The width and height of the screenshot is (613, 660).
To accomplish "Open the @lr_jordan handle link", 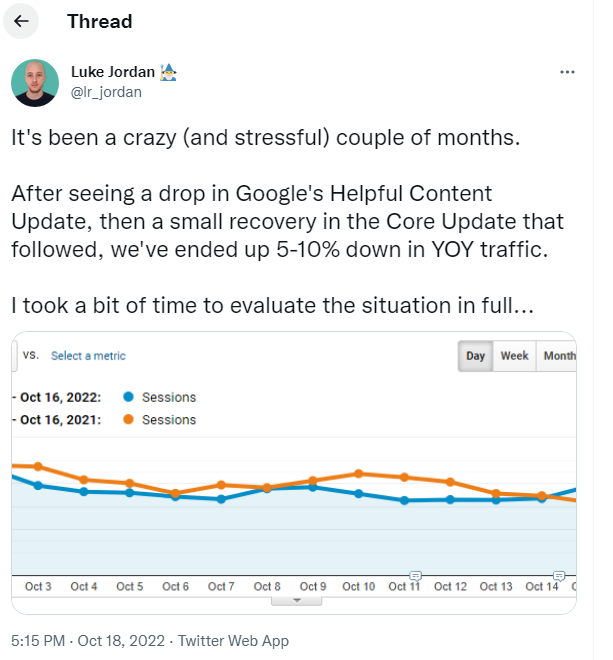I will (x=106, y=92).
